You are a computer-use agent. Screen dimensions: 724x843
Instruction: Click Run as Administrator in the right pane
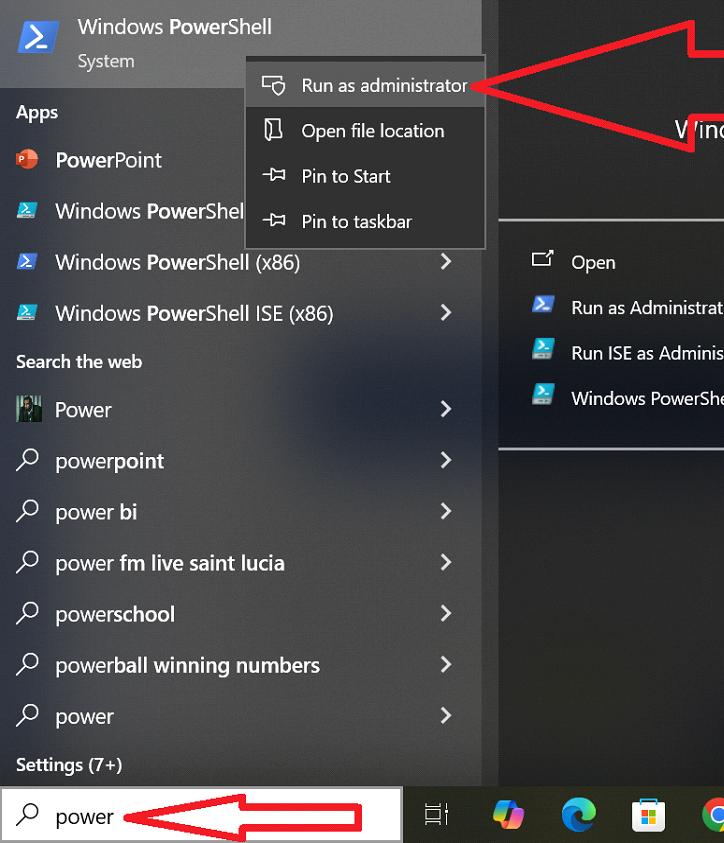pyautogui.click(x=647, y=308)
